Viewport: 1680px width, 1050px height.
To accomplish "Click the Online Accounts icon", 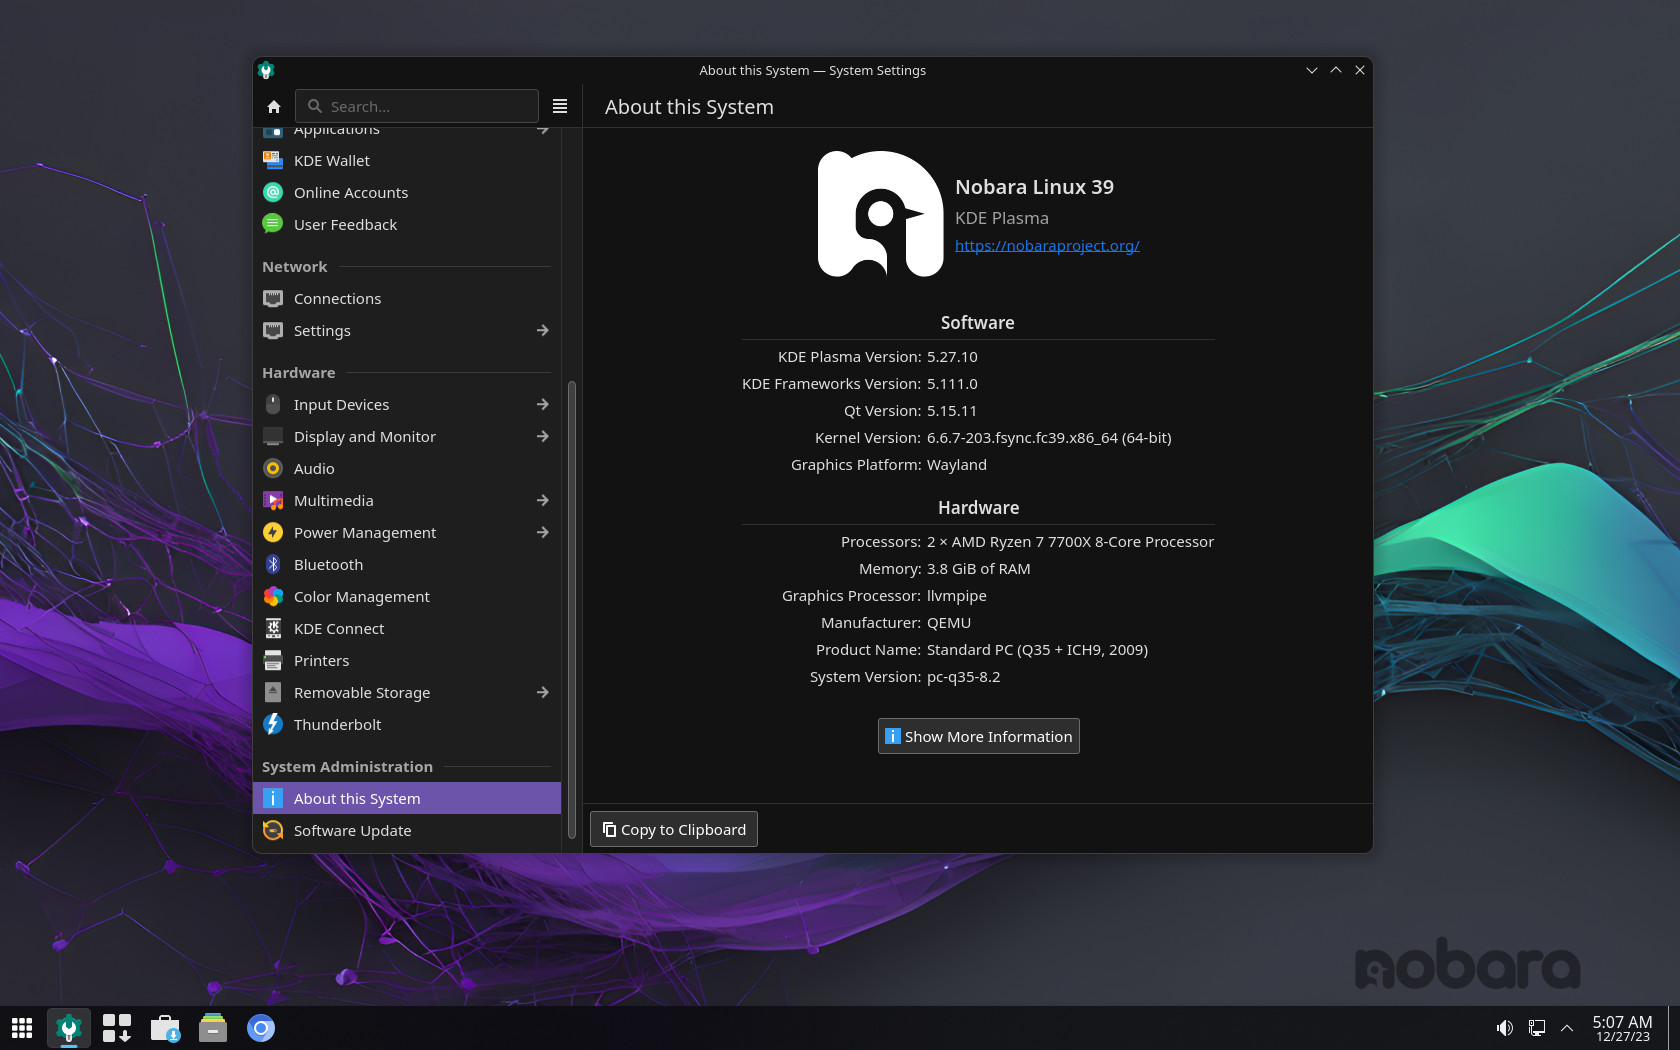I will coord(273,192).
